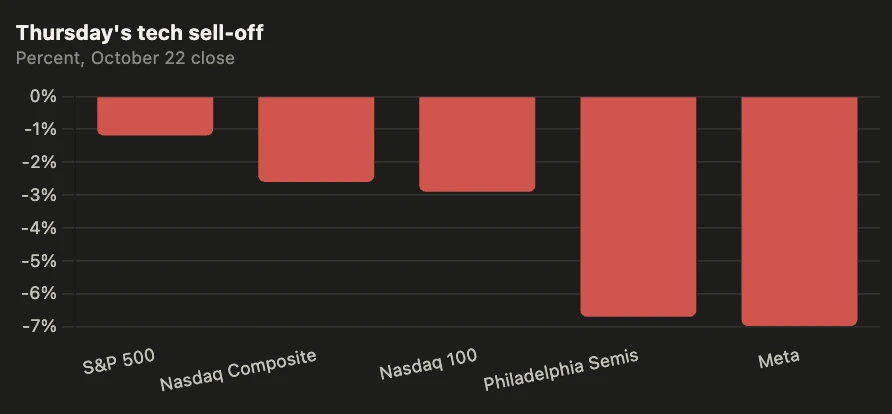892x414 pixels.
Task: Click the -2% y-axis label
Action: [40, 162]
